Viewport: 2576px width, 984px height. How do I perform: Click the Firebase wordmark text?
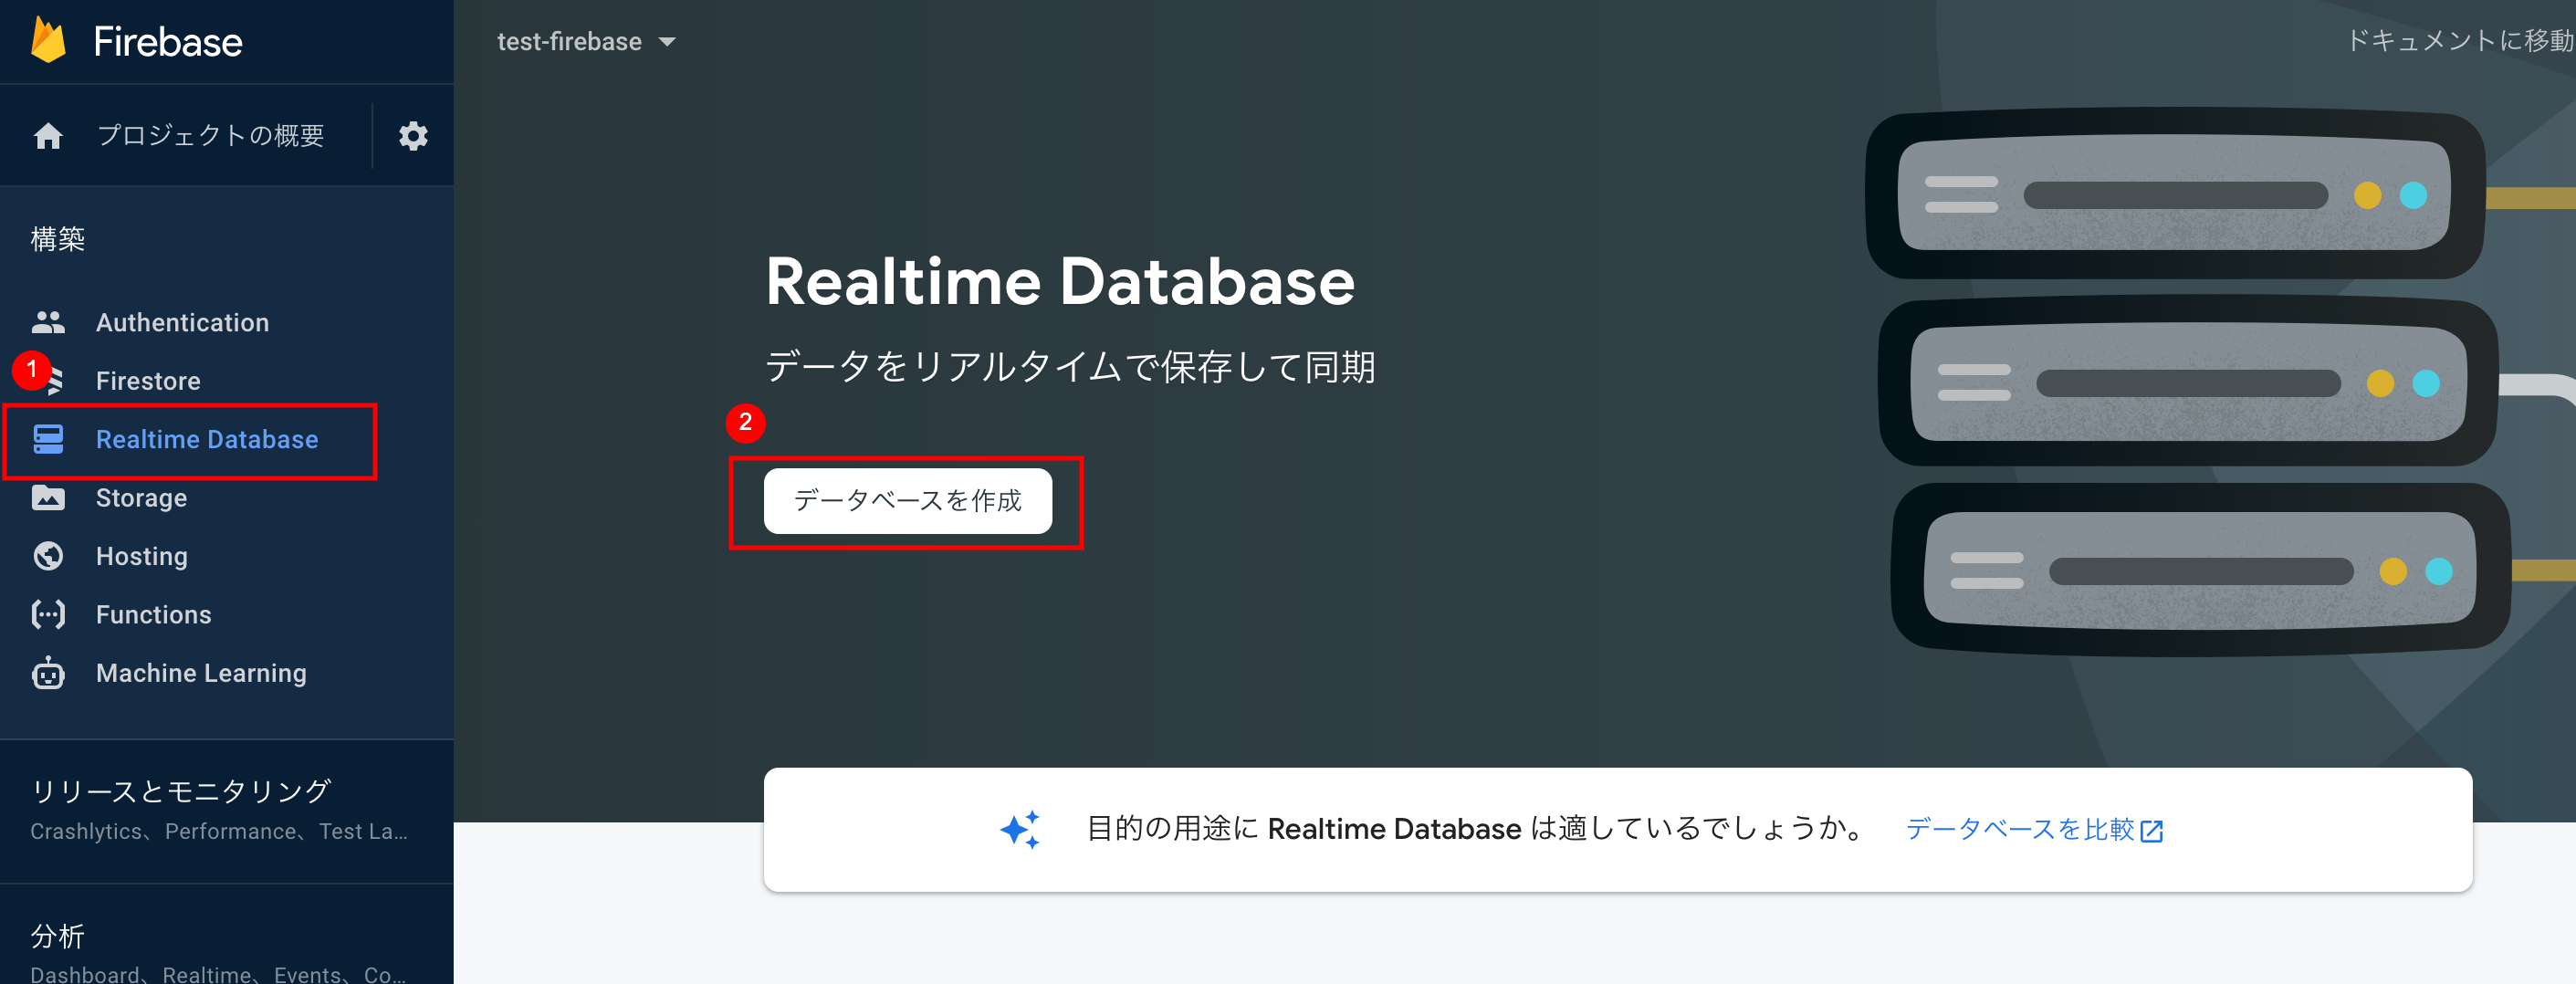point(168,42)
